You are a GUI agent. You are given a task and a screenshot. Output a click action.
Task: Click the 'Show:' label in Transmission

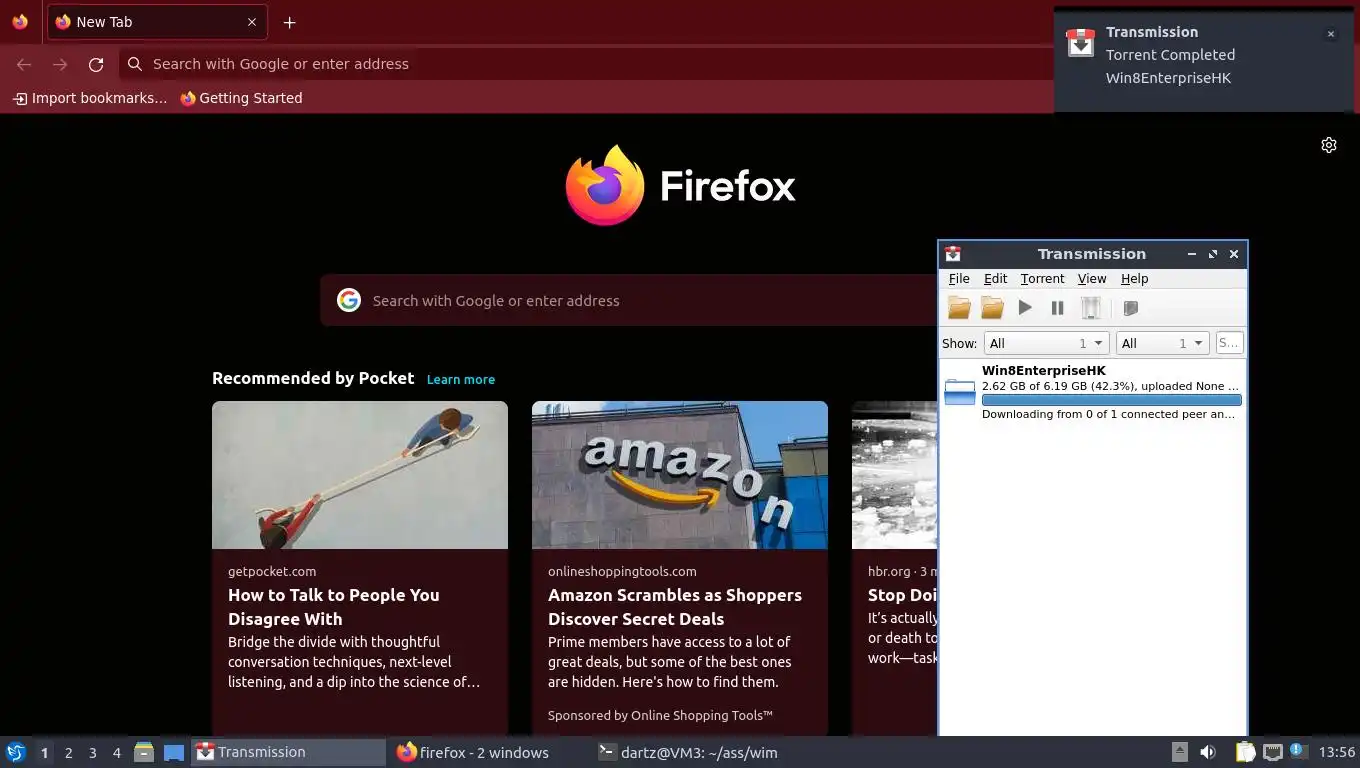959,343
